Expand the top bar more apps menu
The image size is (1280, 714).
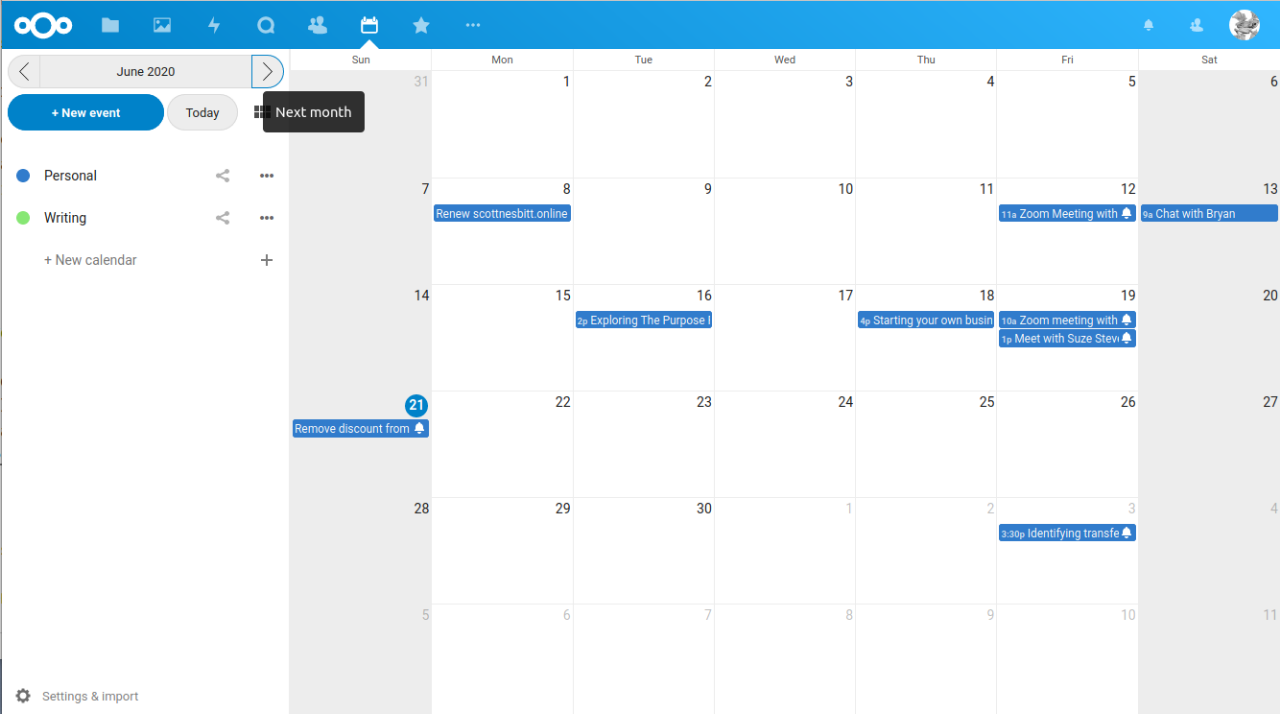click(473, 25)
